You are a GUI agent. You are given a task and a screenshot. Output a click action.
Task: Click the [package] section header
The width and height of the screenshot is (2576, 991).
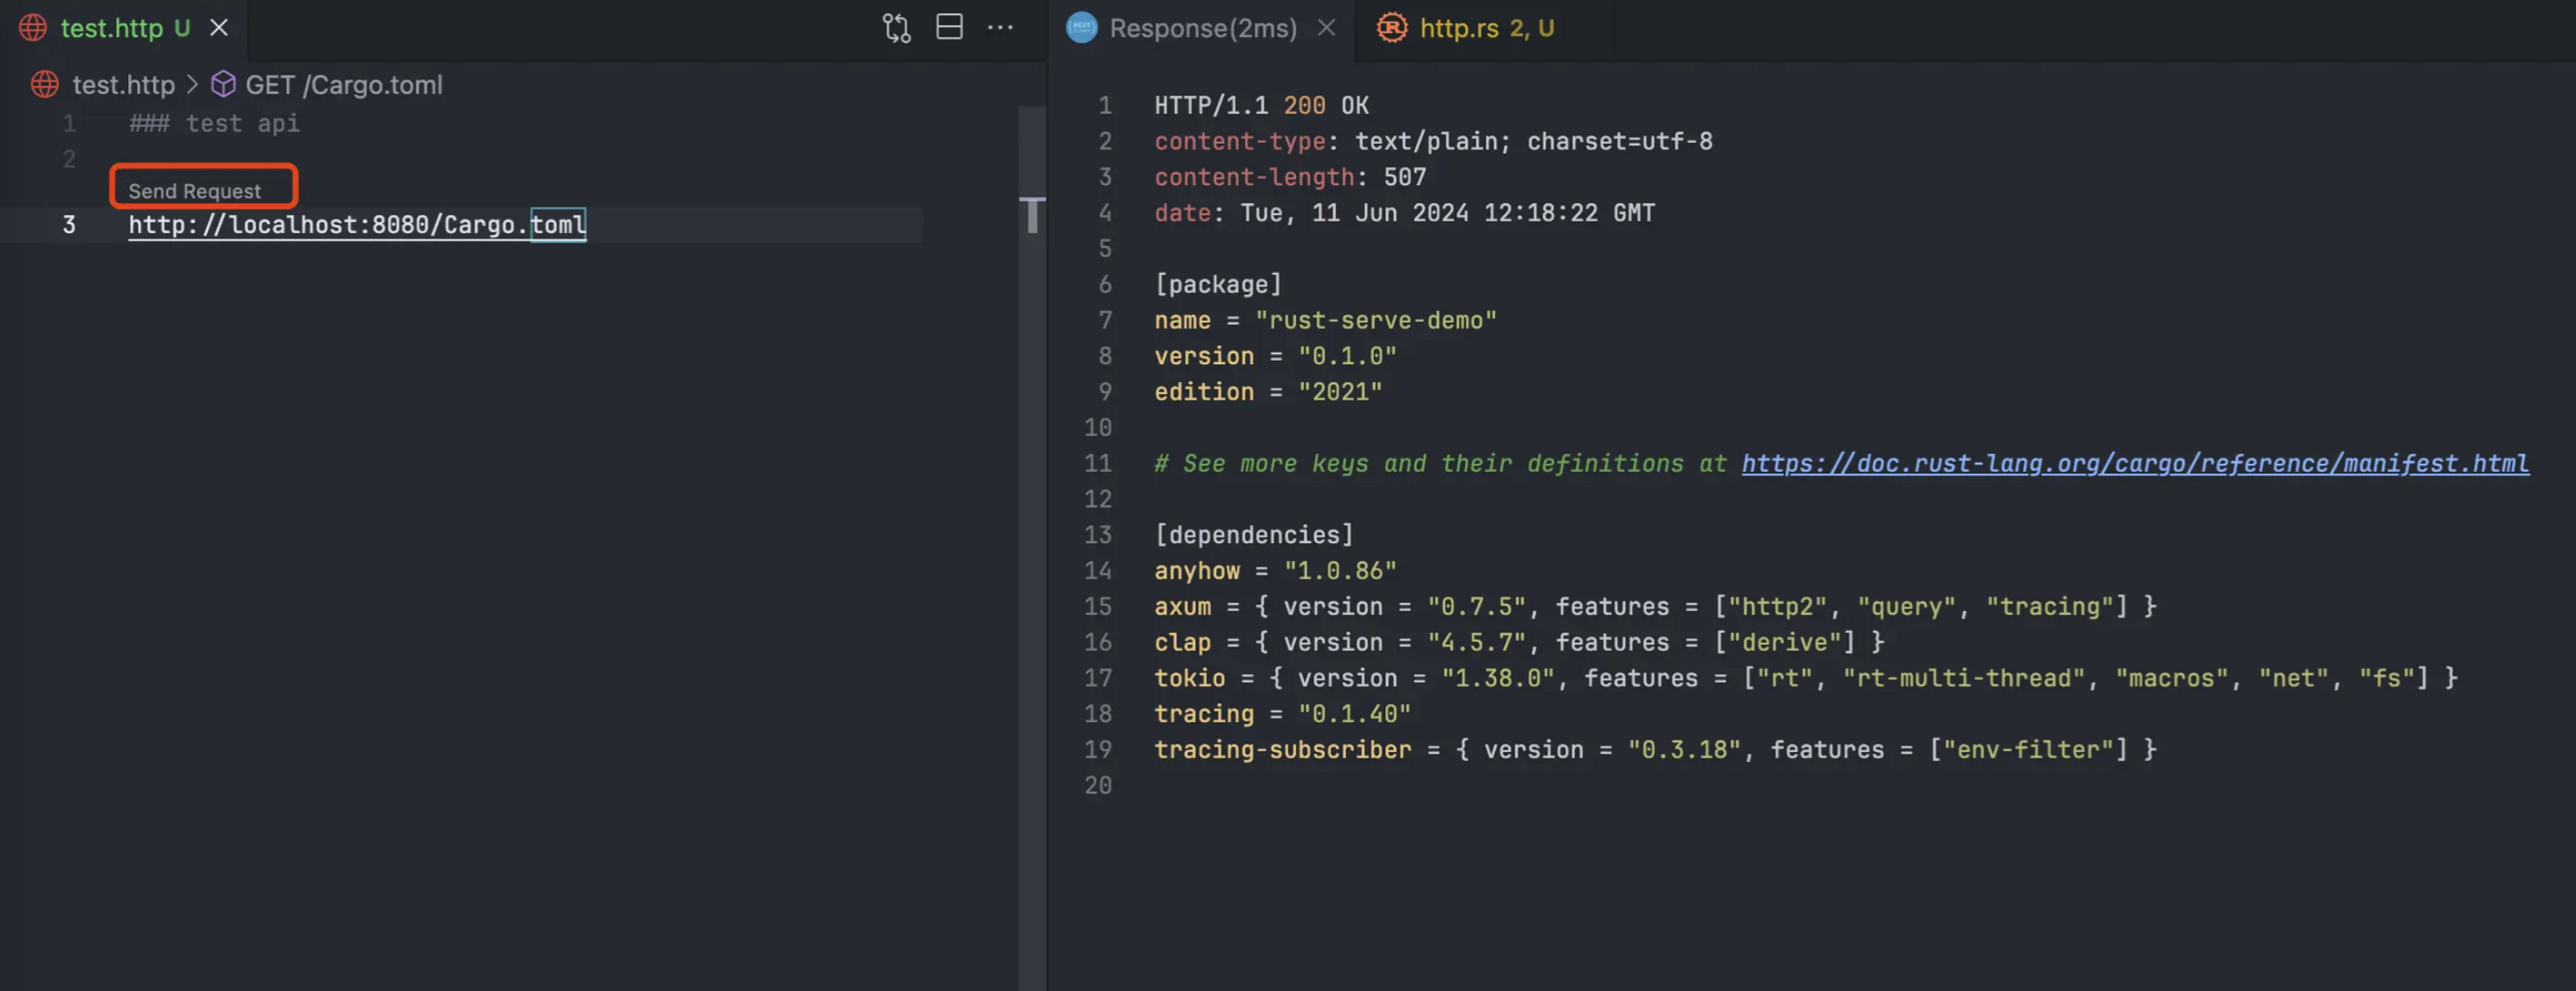[1218, 284]
